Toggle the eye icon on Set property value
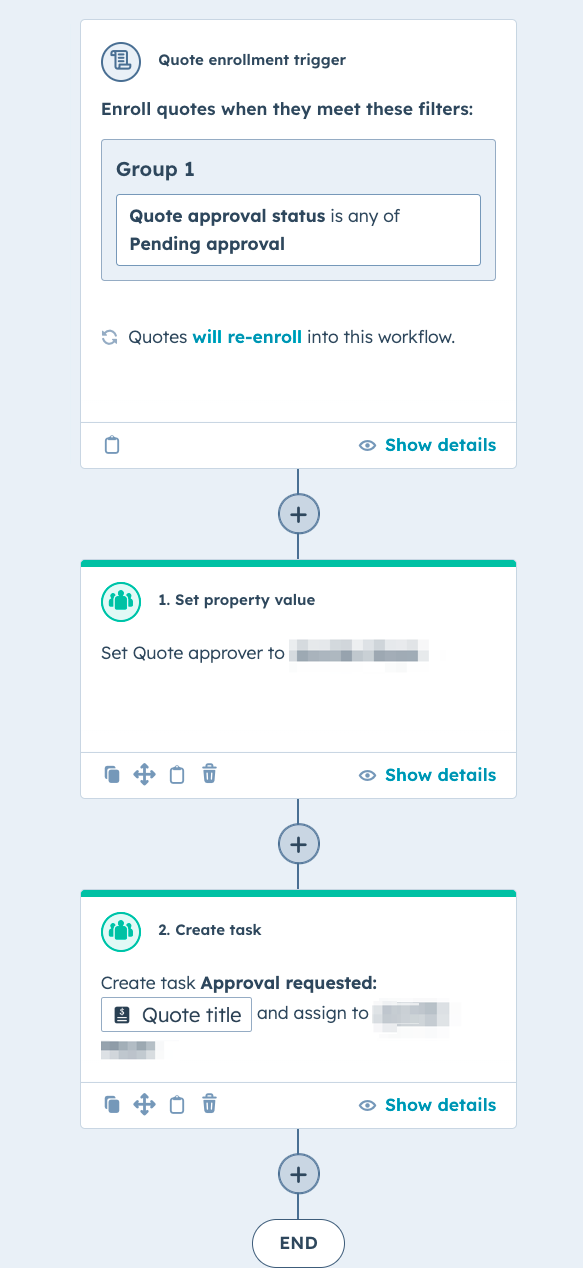Screen dimensions: 583x1268 click(367, 774)
